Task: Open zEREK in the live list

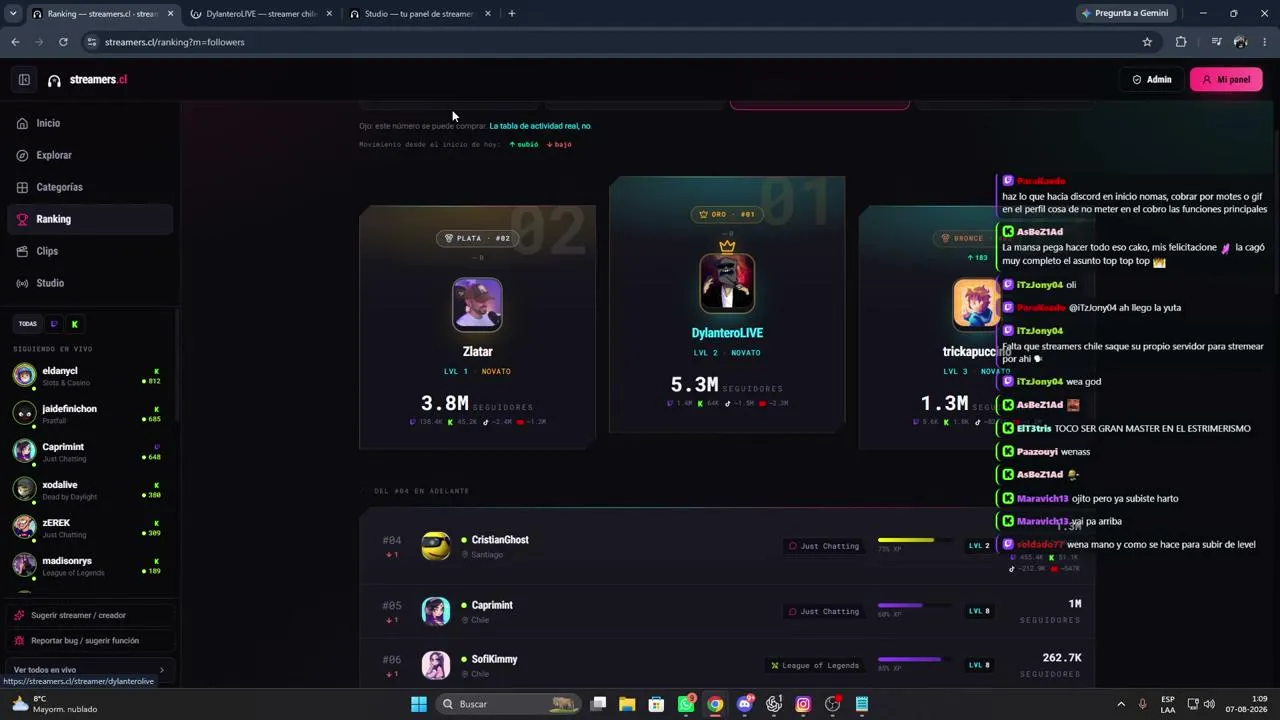Action: pyautogui.click(x=88, y=527)
